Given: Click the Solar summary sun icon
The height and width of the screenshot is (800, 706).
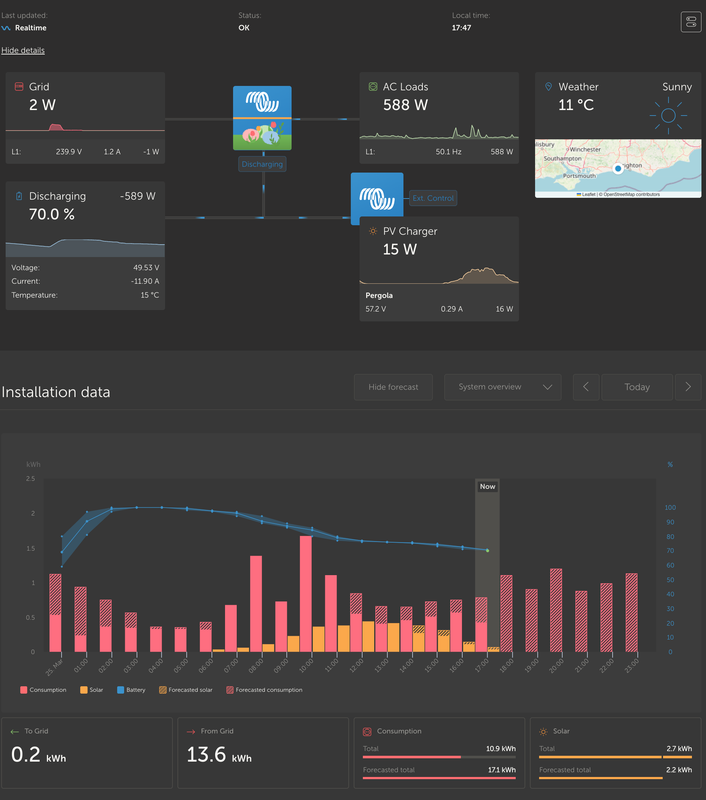Looking at the screenshot, I should pyautogui.click(x=543, y=732).
